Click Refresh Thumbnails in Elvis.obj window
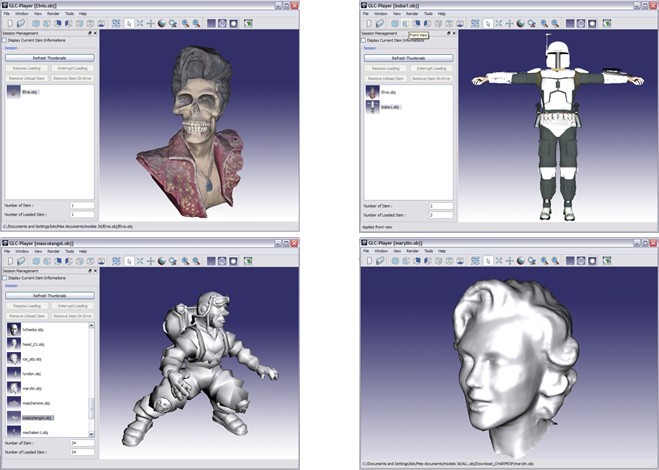 click(50, 58)
